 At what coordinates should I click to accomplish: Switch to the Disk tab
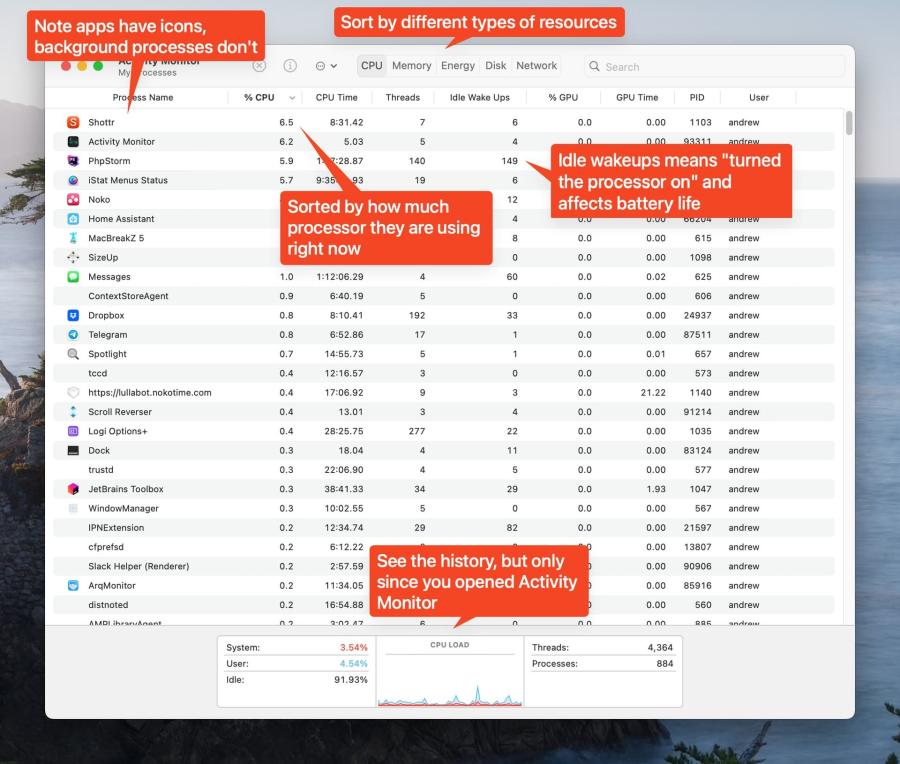(x=495, y=65)
